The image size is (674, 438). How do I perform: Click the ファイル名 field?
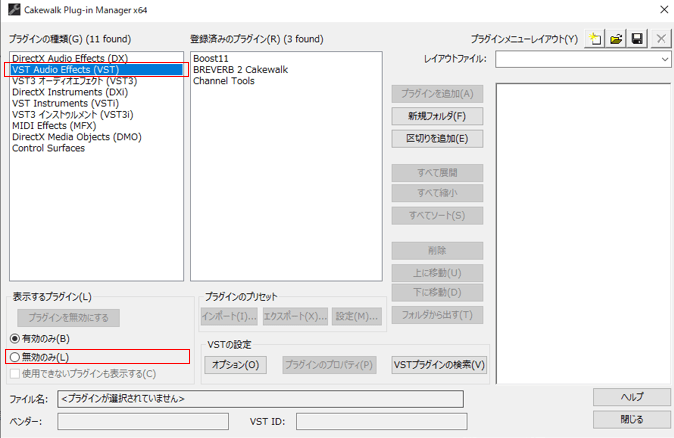pos(260,399)
